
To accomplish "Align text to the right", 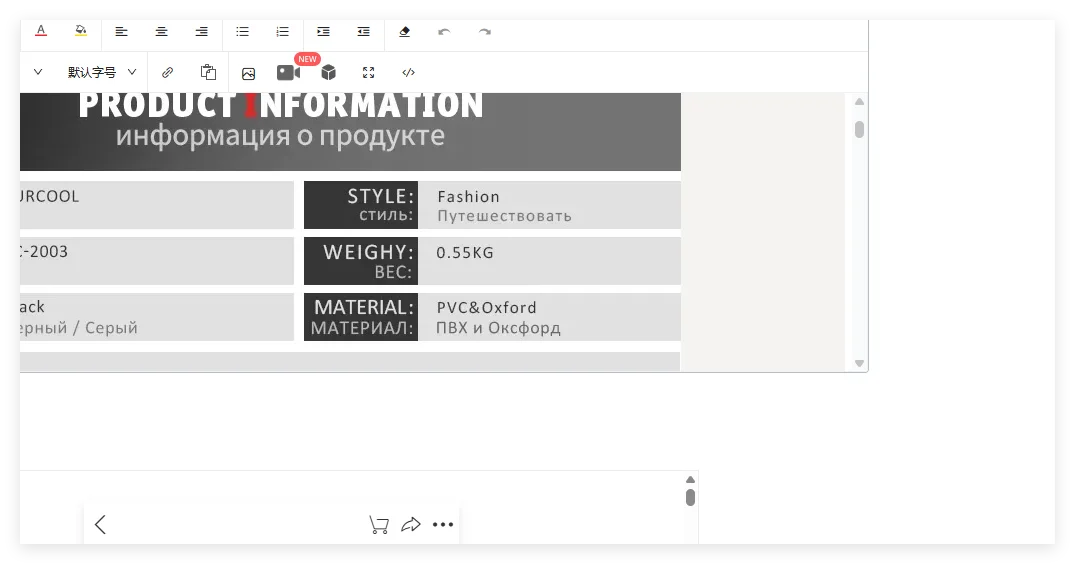I will point(202,32).
